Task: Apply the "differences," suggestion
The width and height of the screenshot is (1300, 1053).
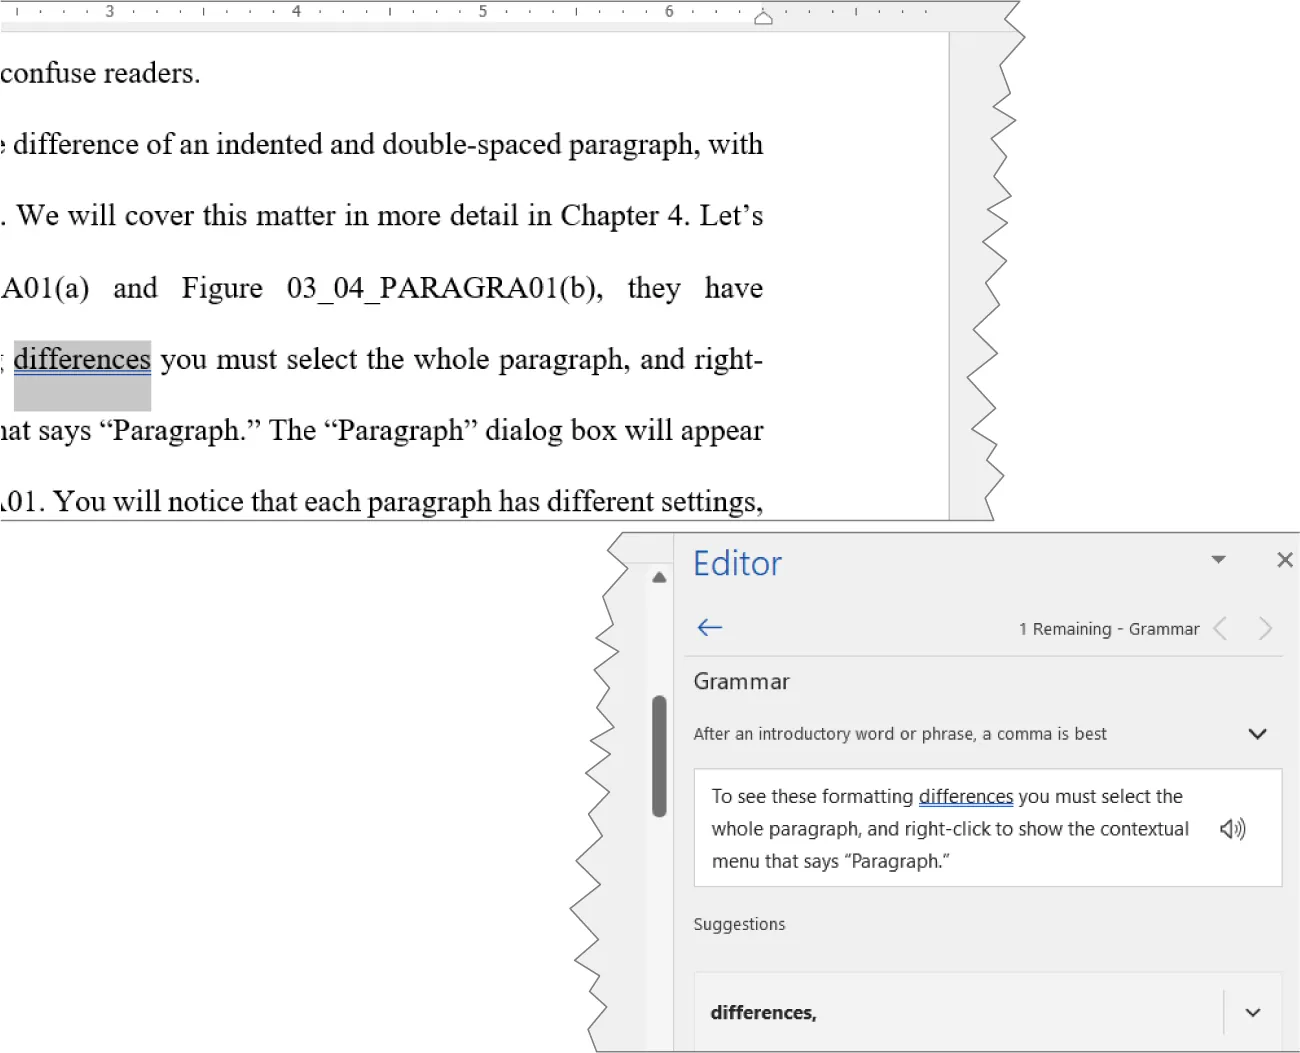Action: [x=764, y=1012]
